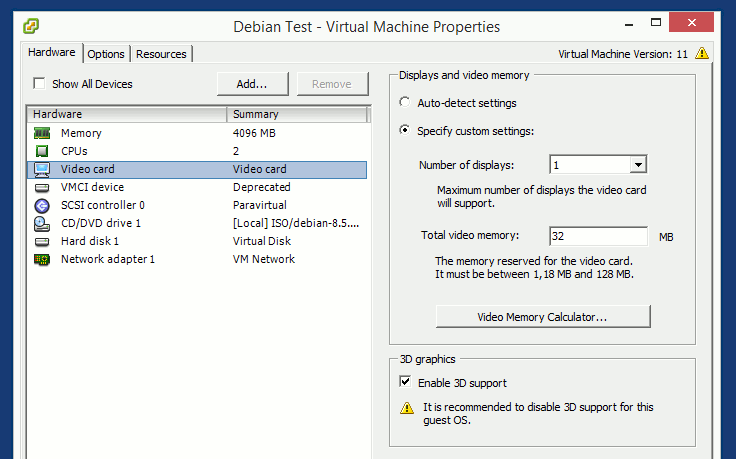The image size is (736, 459).
Task: Click the Hard disk 1 icon
Action: click(x=42, y=242)
